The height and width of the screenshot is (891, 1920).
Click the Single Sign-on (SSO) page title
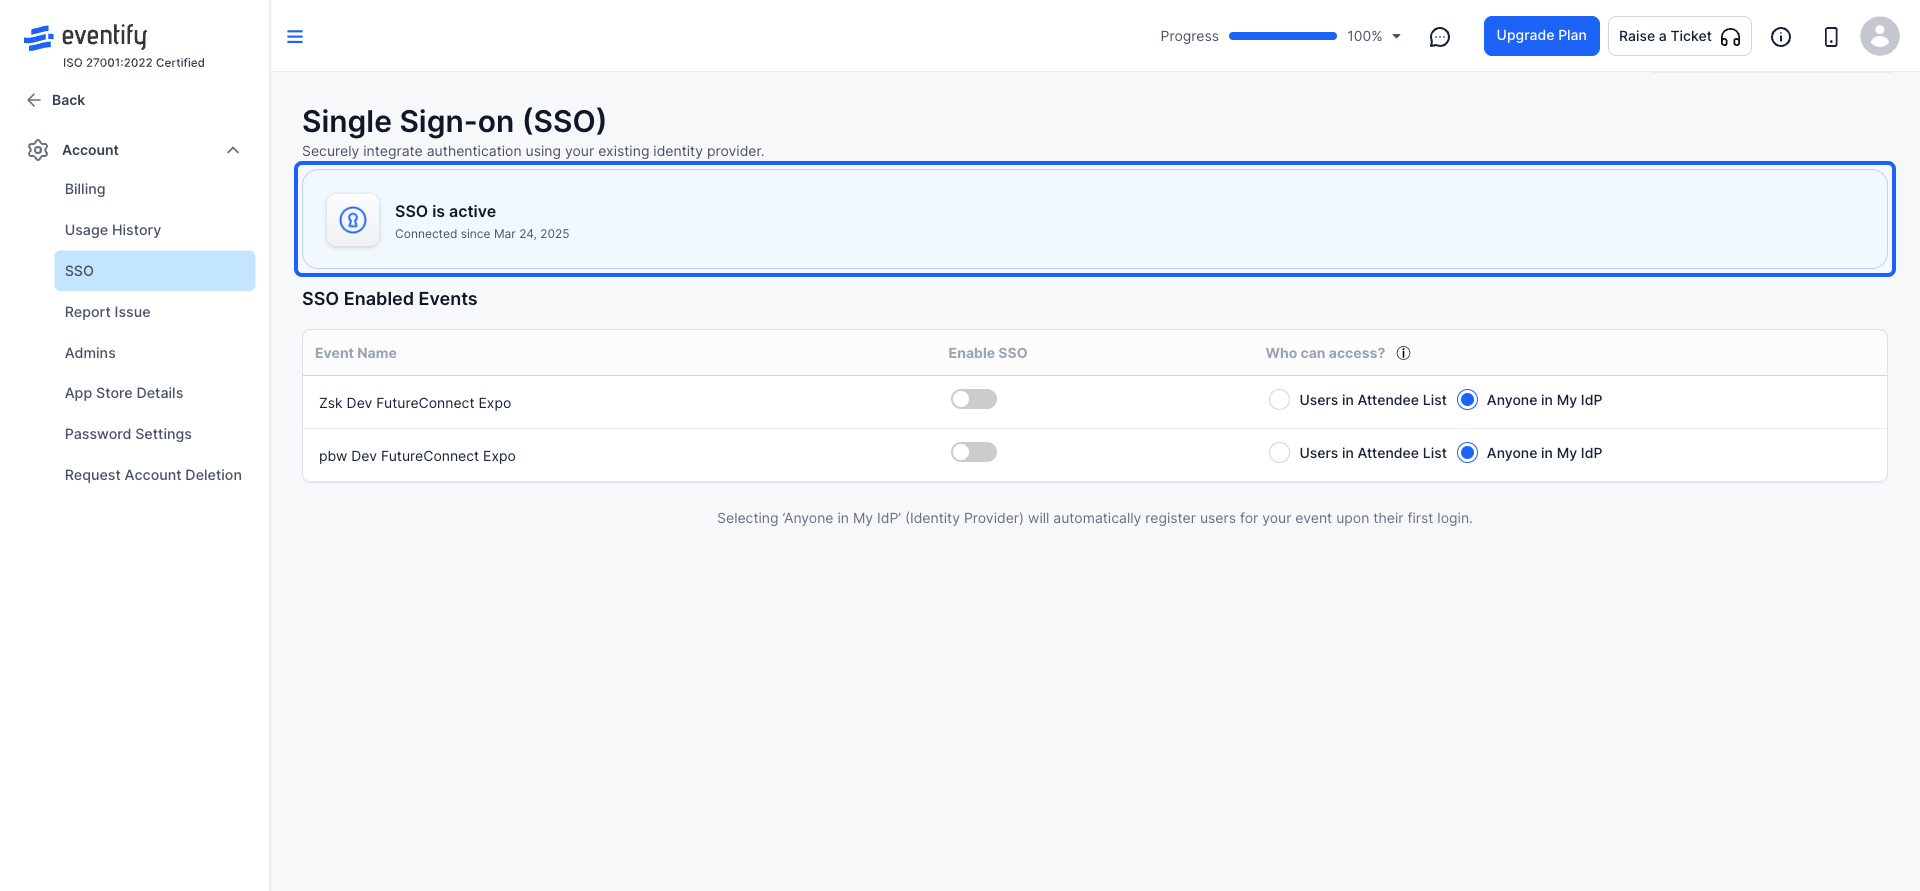(454, 121)
